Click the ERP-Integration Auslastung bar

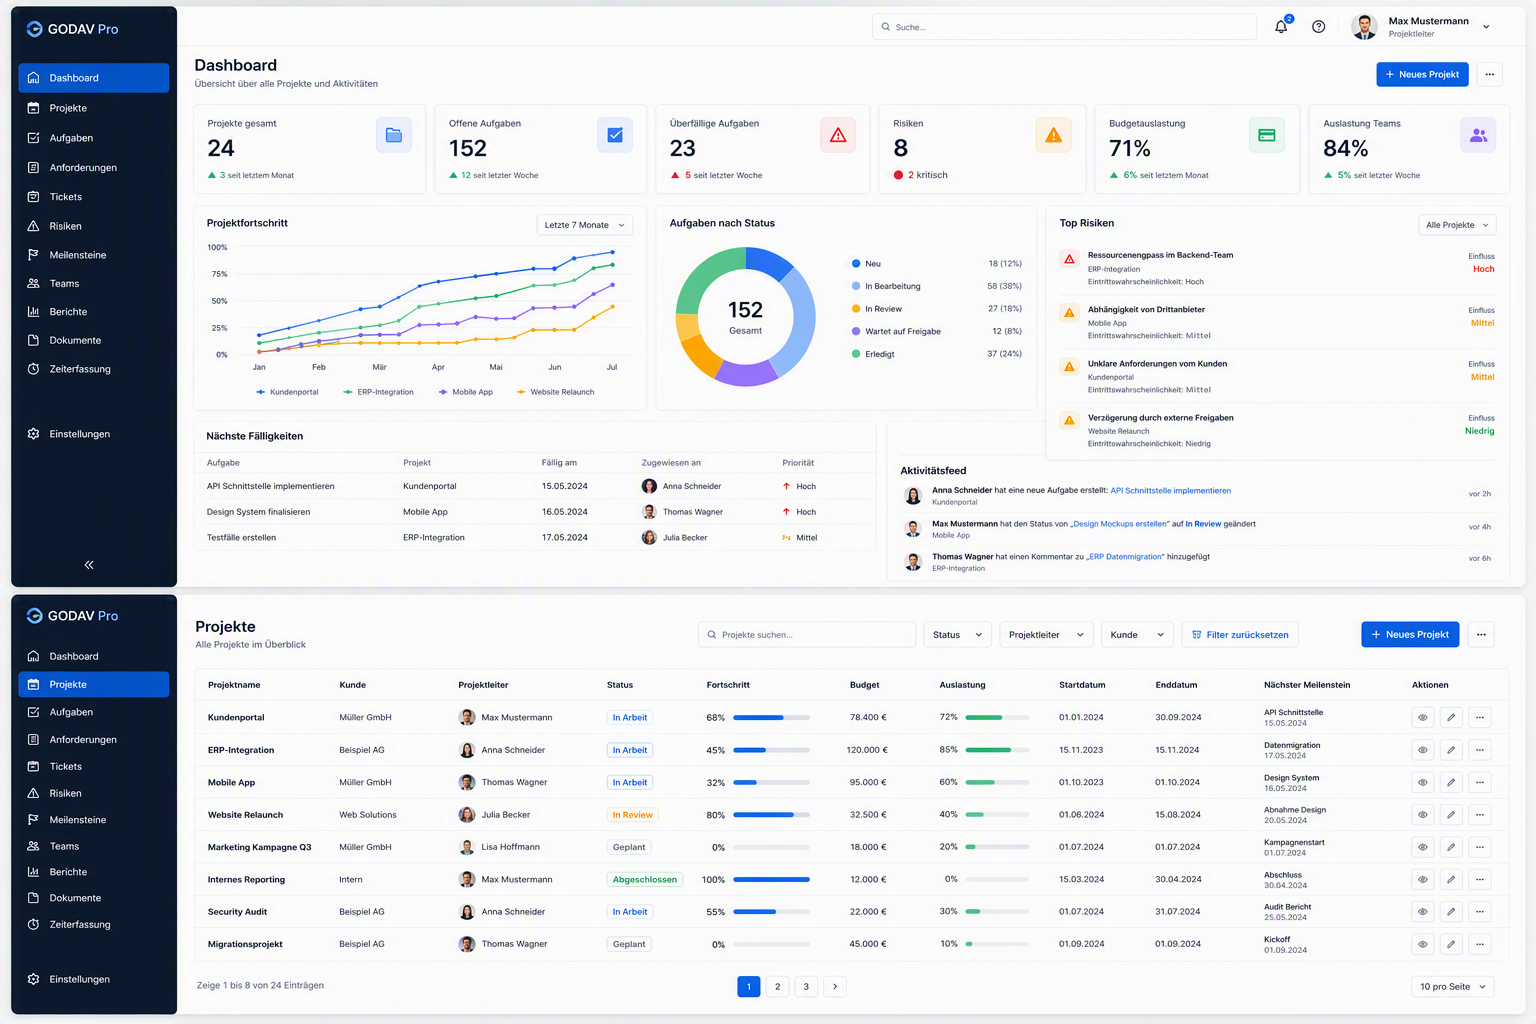997,750
